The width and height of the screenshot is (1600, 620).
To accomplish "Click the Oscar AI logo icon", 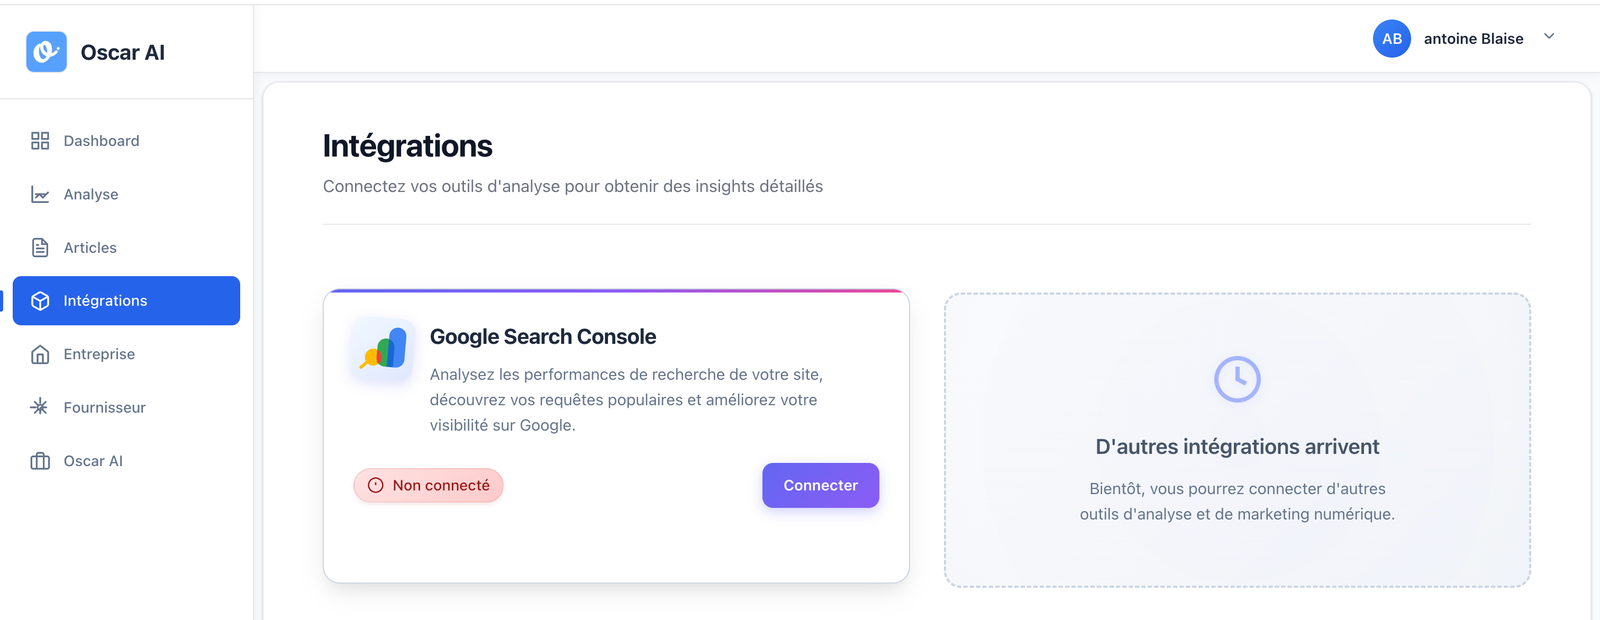I will [x=46, y=52].
